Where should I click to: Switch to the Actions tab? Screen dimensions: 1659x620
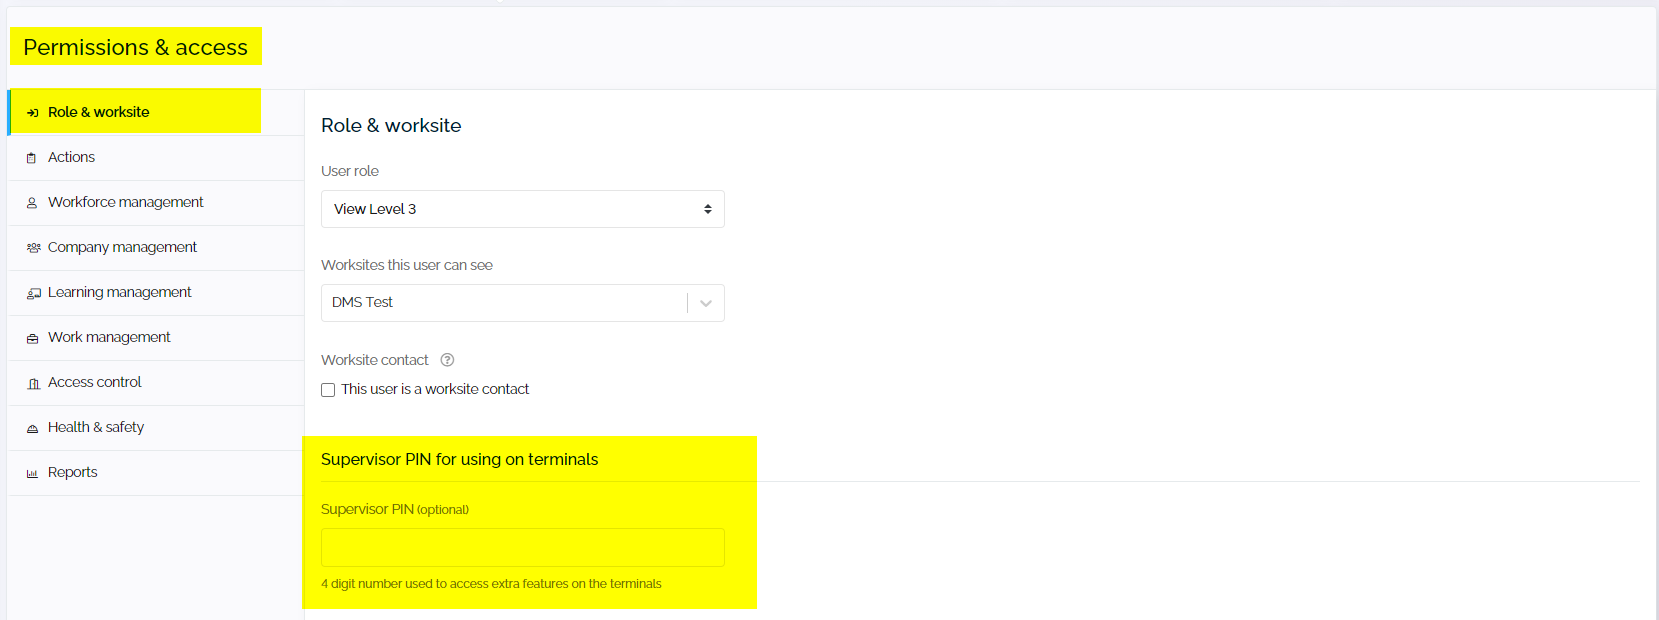tap(72, 157)
